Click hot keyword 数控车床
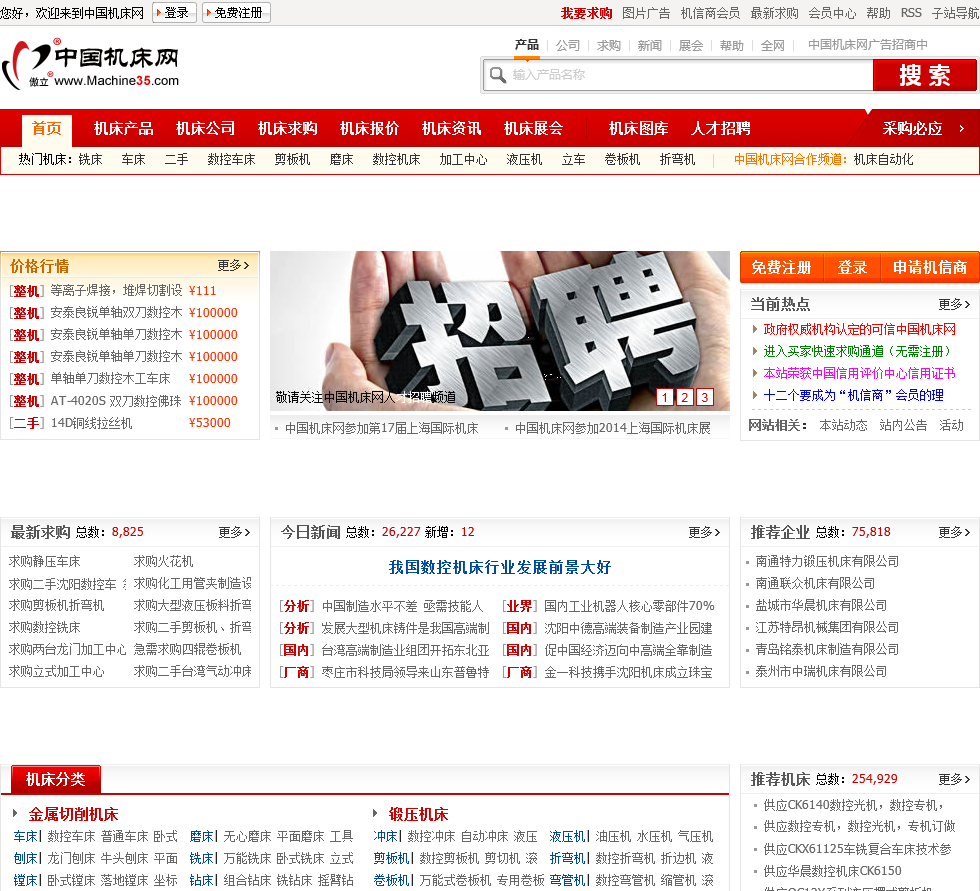 (x=231, y=160)
